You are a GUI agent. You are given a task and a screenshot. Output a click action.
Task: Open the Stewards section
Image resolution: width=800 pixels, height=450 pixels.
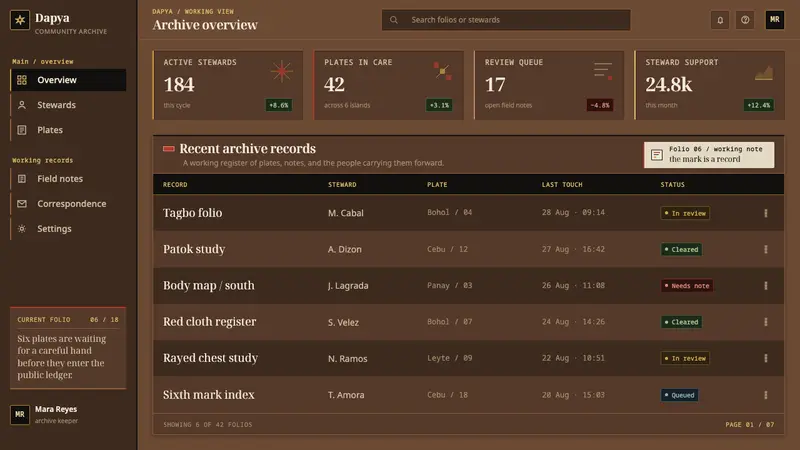pyautogui.click(x=68, y=105)
